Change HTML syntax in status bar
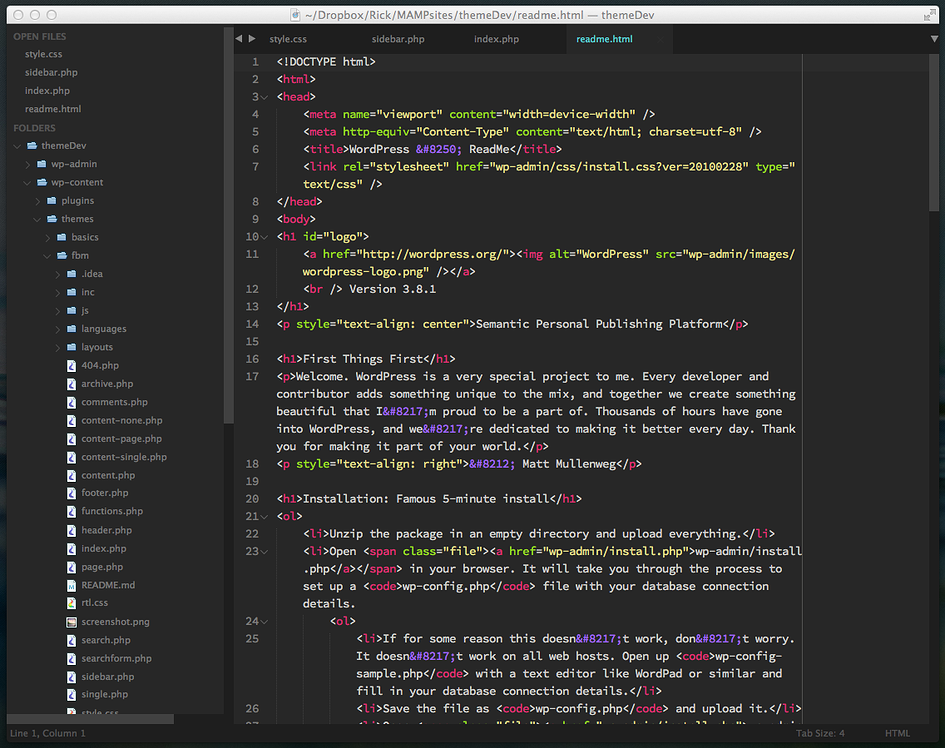The image size is (945, 748). [897, 734]
